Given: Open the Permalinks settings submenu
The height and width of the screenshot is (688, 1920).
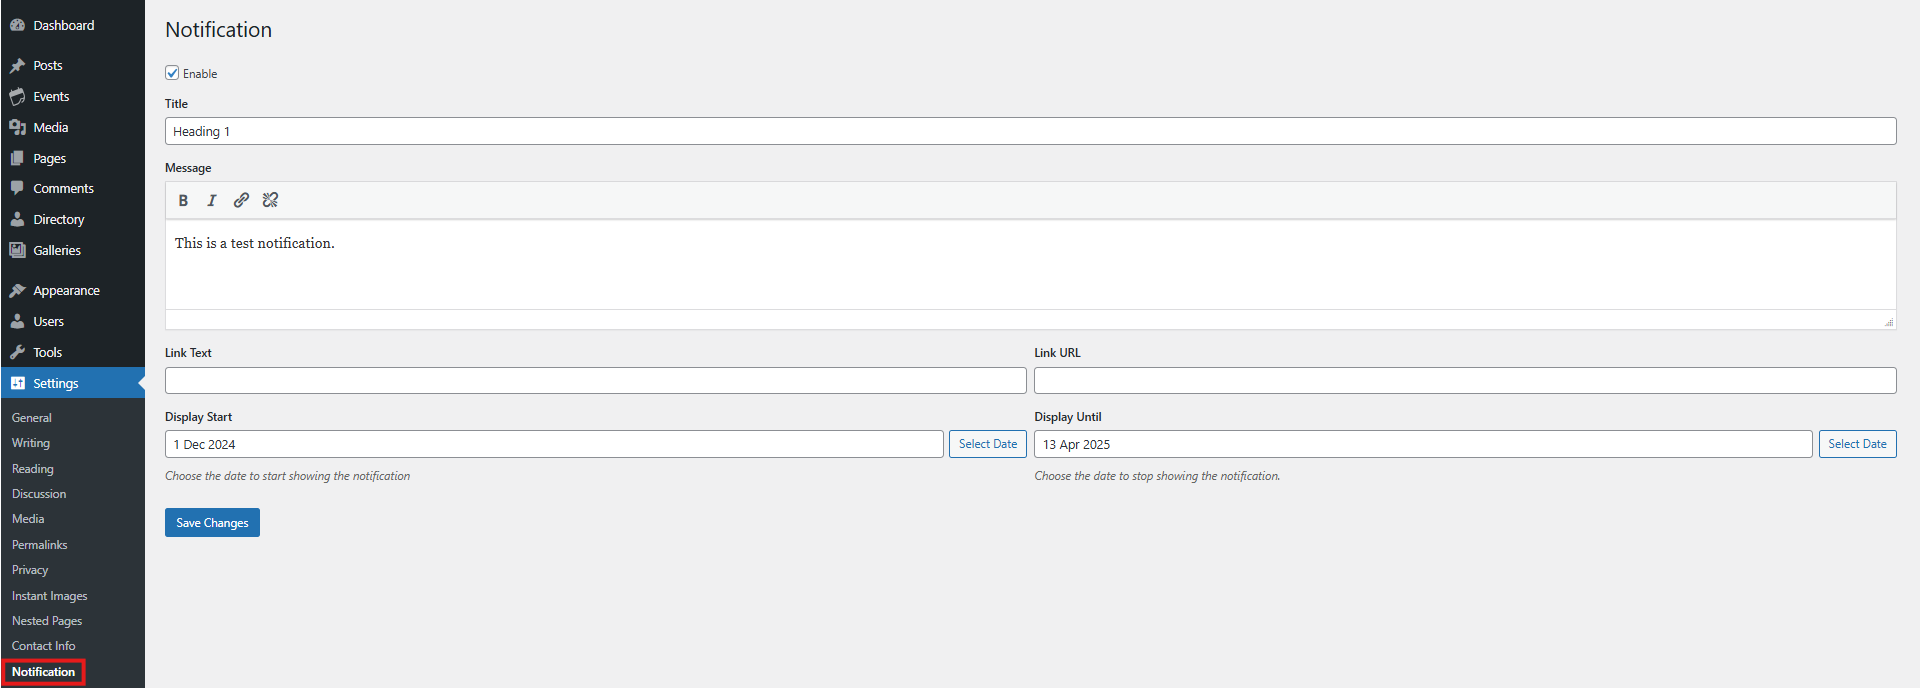Looking at the screenshot, I should (40, 545).
